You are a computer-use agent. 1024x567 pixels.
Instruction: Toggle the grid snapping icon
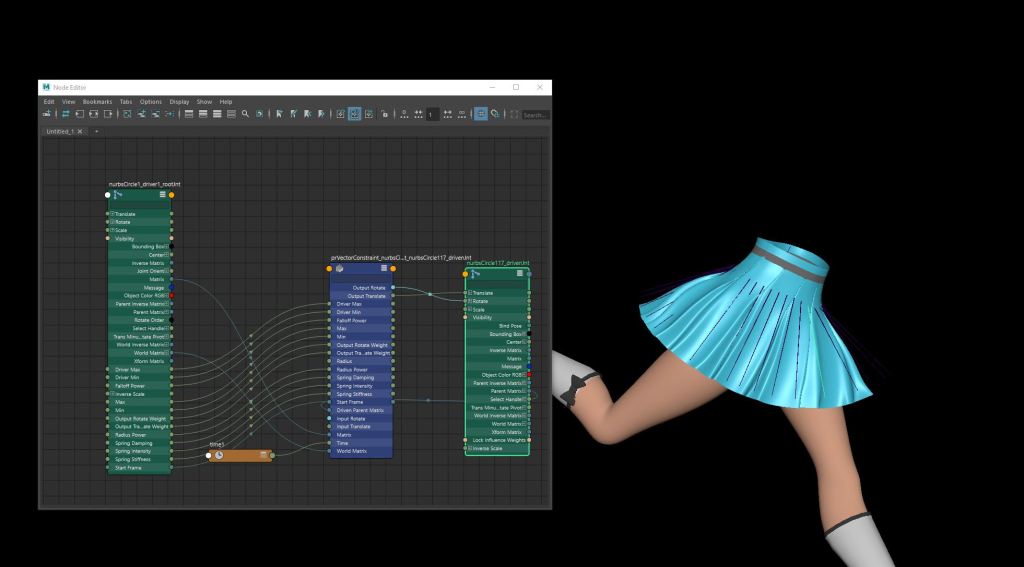[x=495, y=114]
